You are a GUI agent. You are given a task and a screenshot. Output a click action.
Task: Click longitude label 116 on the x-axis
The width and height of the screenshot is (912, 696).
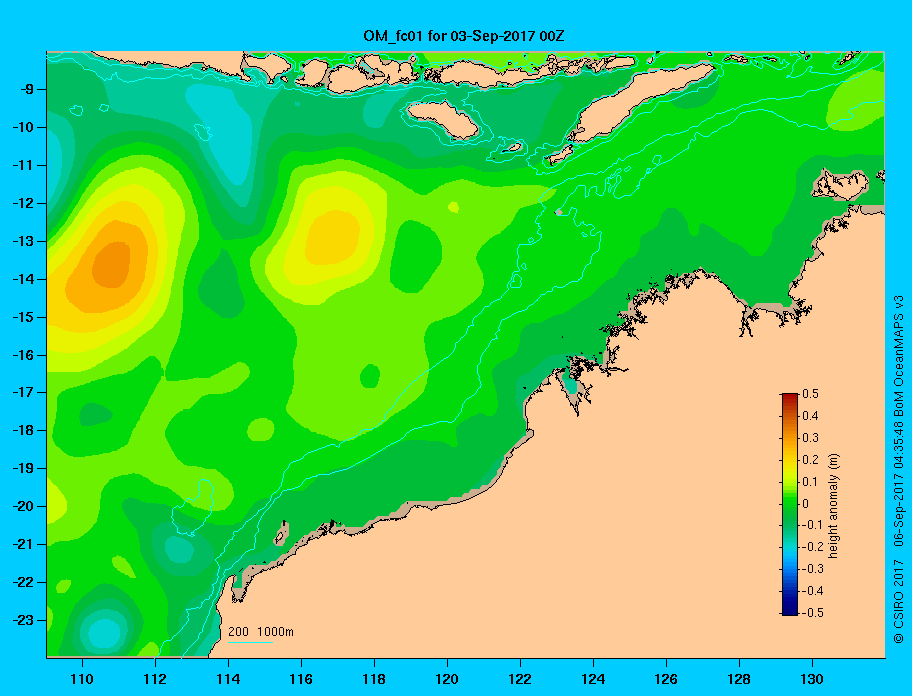(301, 679)
